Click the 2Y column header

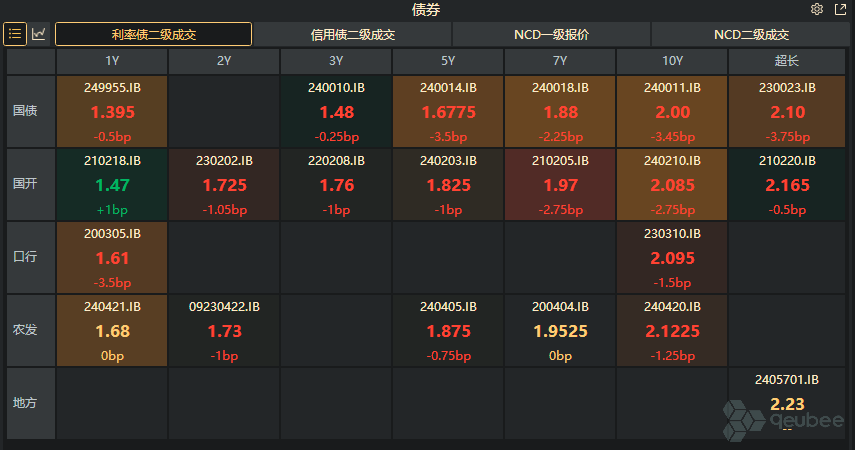click(224, 61)
